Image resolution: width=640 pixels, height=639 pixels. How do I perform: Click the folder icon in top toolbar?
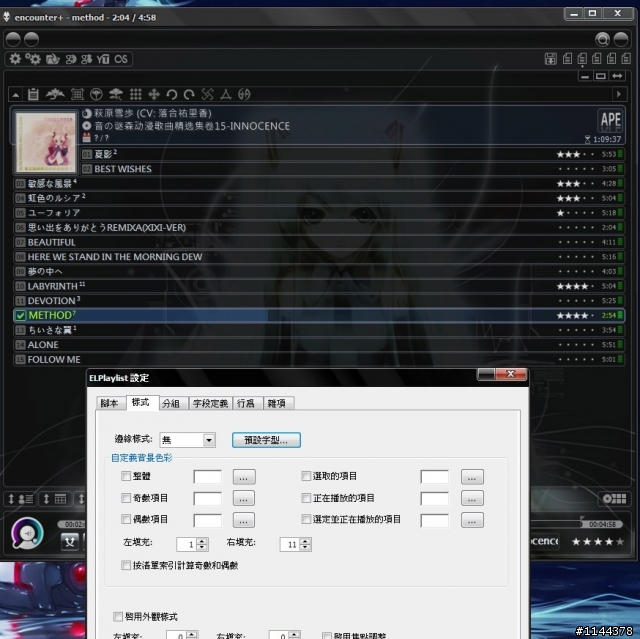52,59
